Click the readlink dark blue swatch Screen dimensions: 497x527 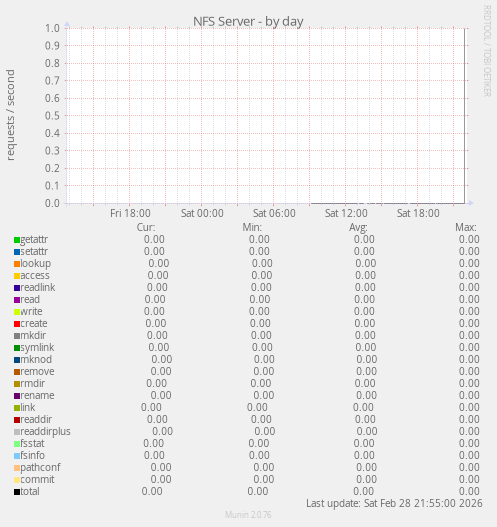click(17, 288)
